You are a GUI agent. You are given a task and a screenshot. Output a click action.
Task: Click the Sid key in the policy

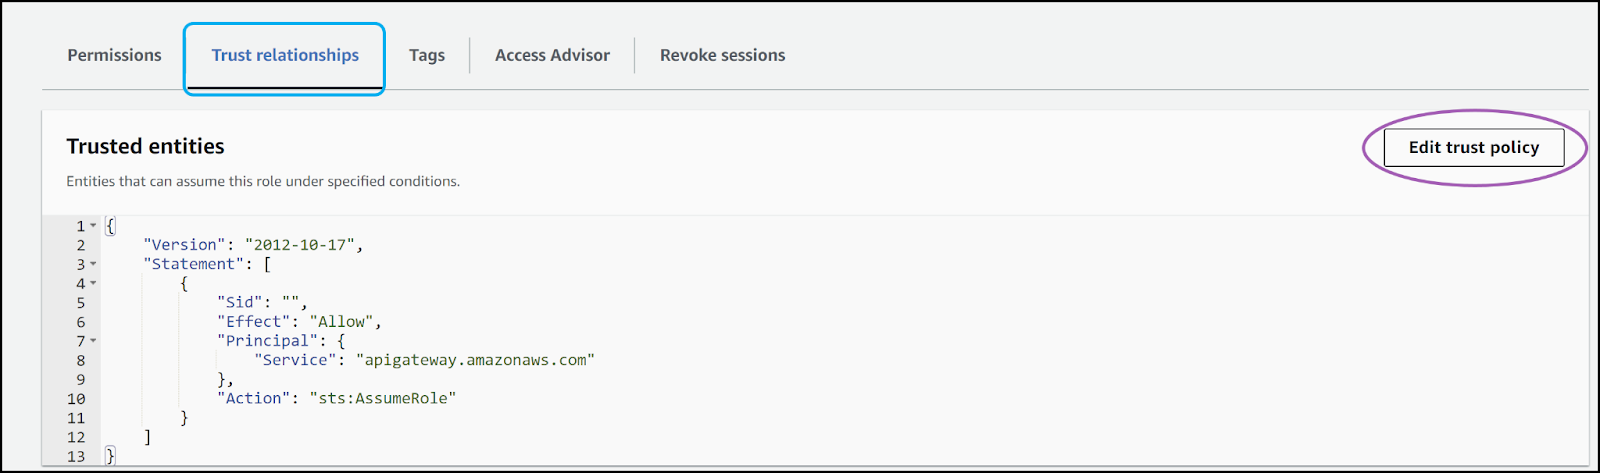(x=240, y=303)
